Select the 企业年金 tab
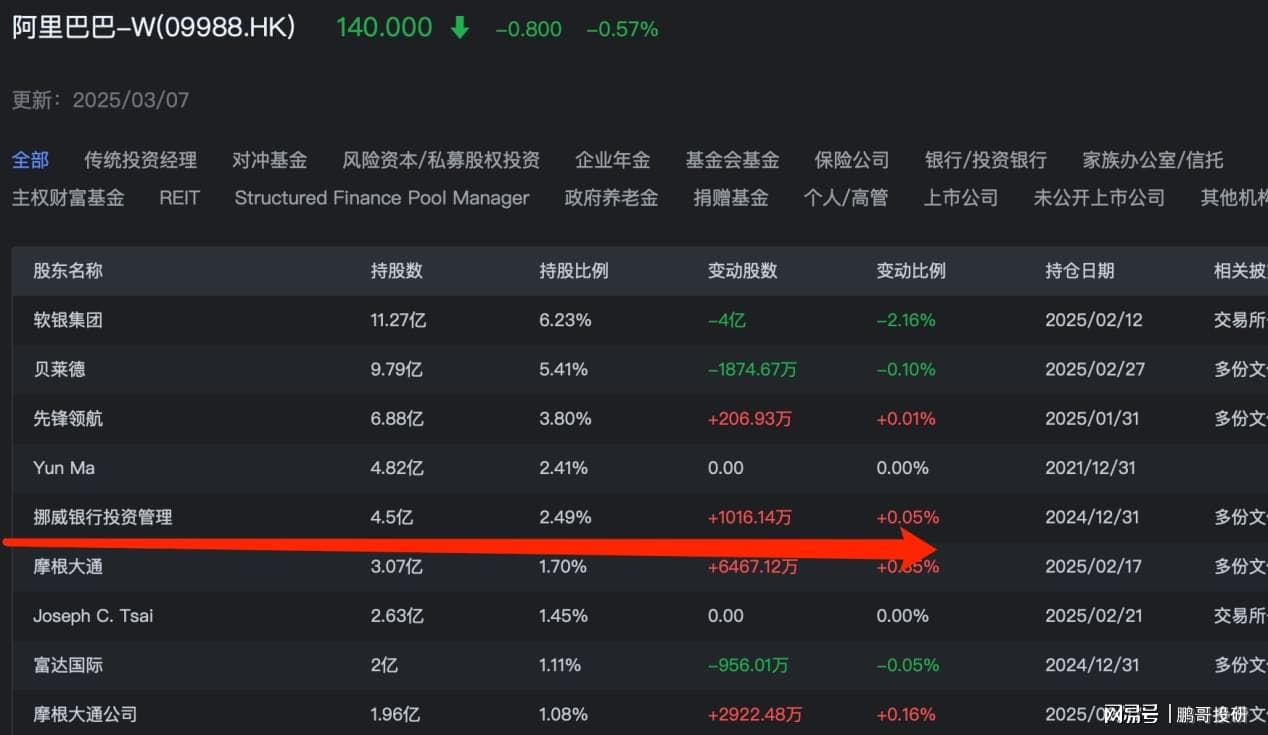 point(612,160)
